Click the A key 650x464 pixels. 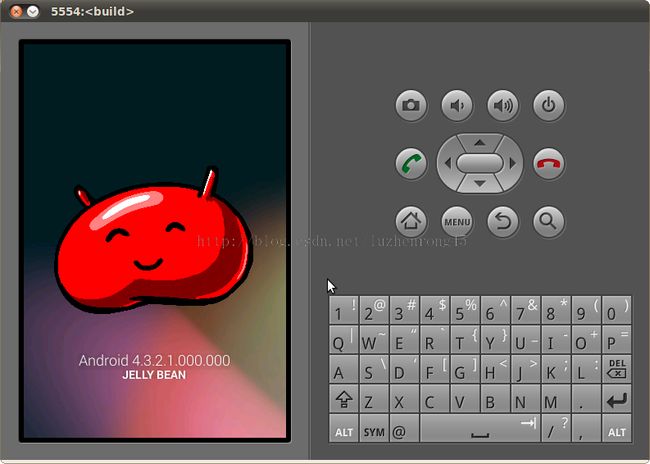[344, 369]
